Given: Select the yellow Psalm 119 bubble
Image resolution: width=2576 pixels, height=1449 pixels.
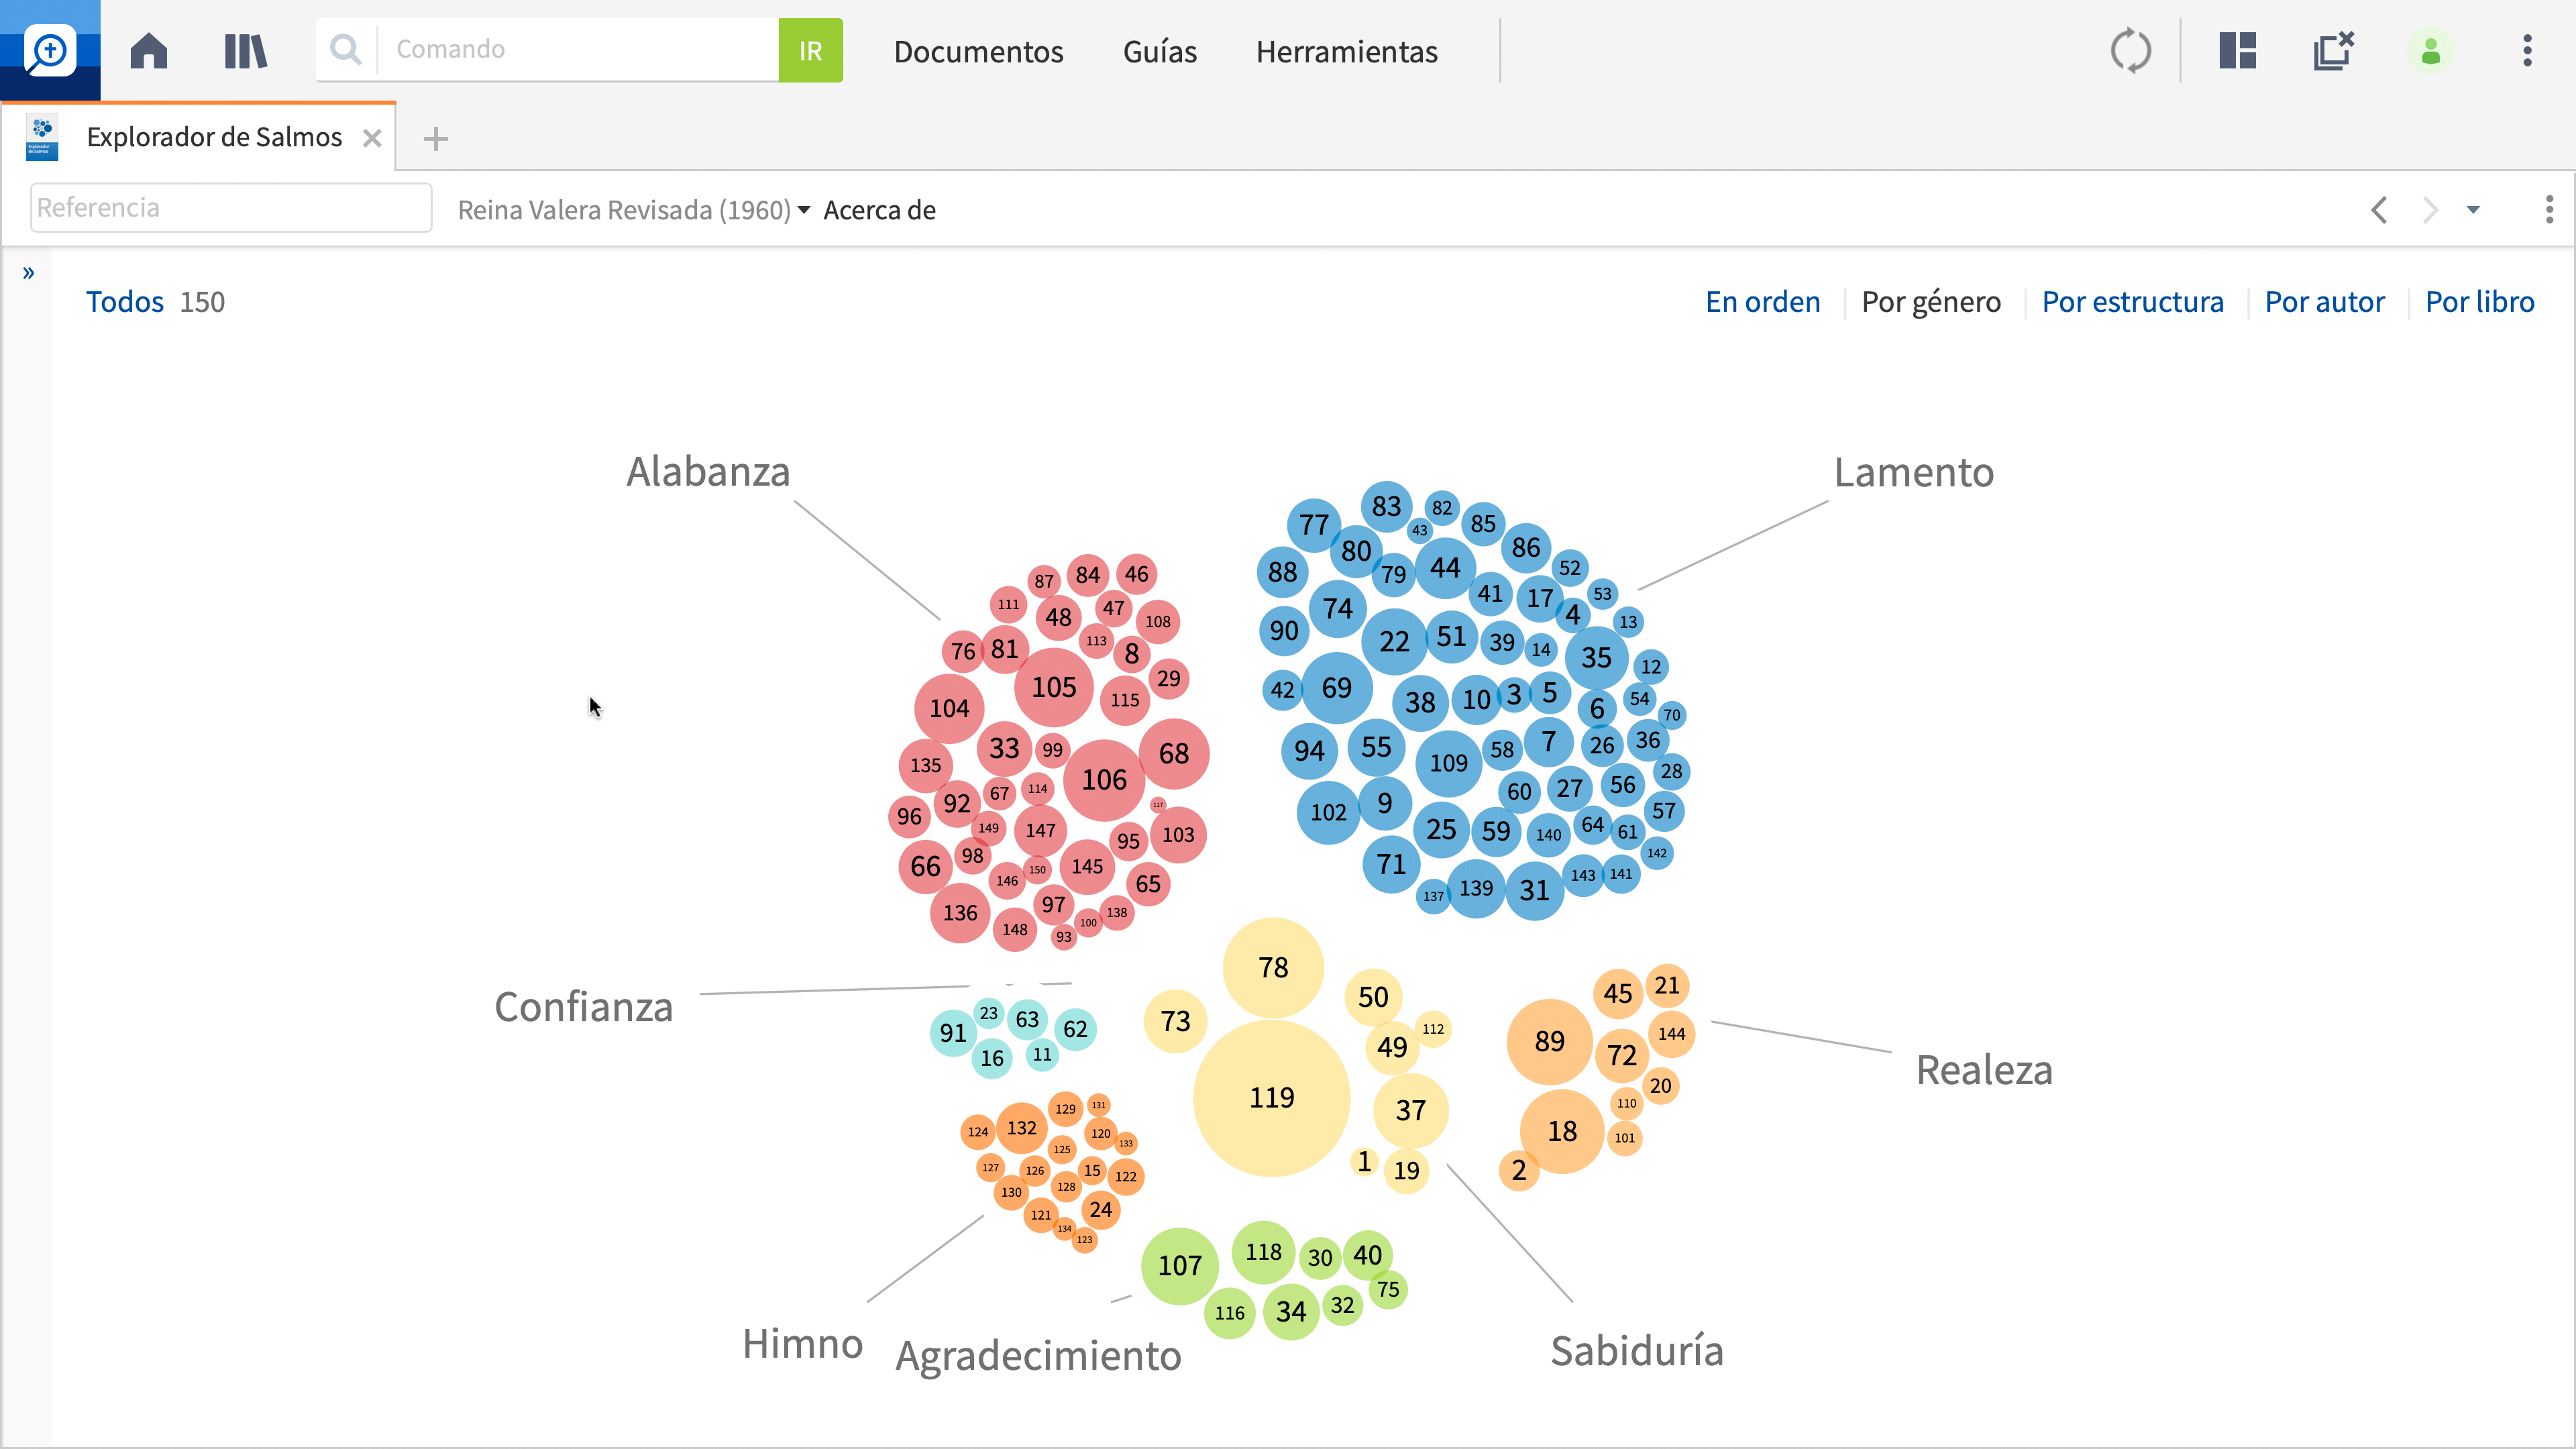Looking at the screenshot, I should (1271, 1097).
